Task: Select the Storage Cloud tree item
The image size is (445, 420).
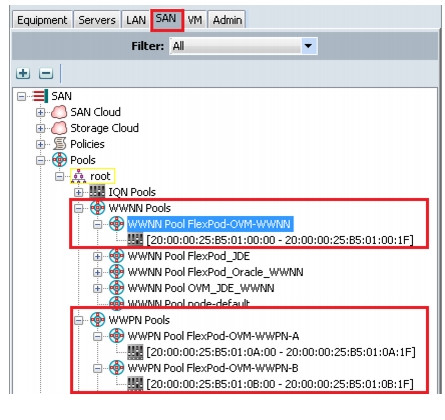Action: 104,128
